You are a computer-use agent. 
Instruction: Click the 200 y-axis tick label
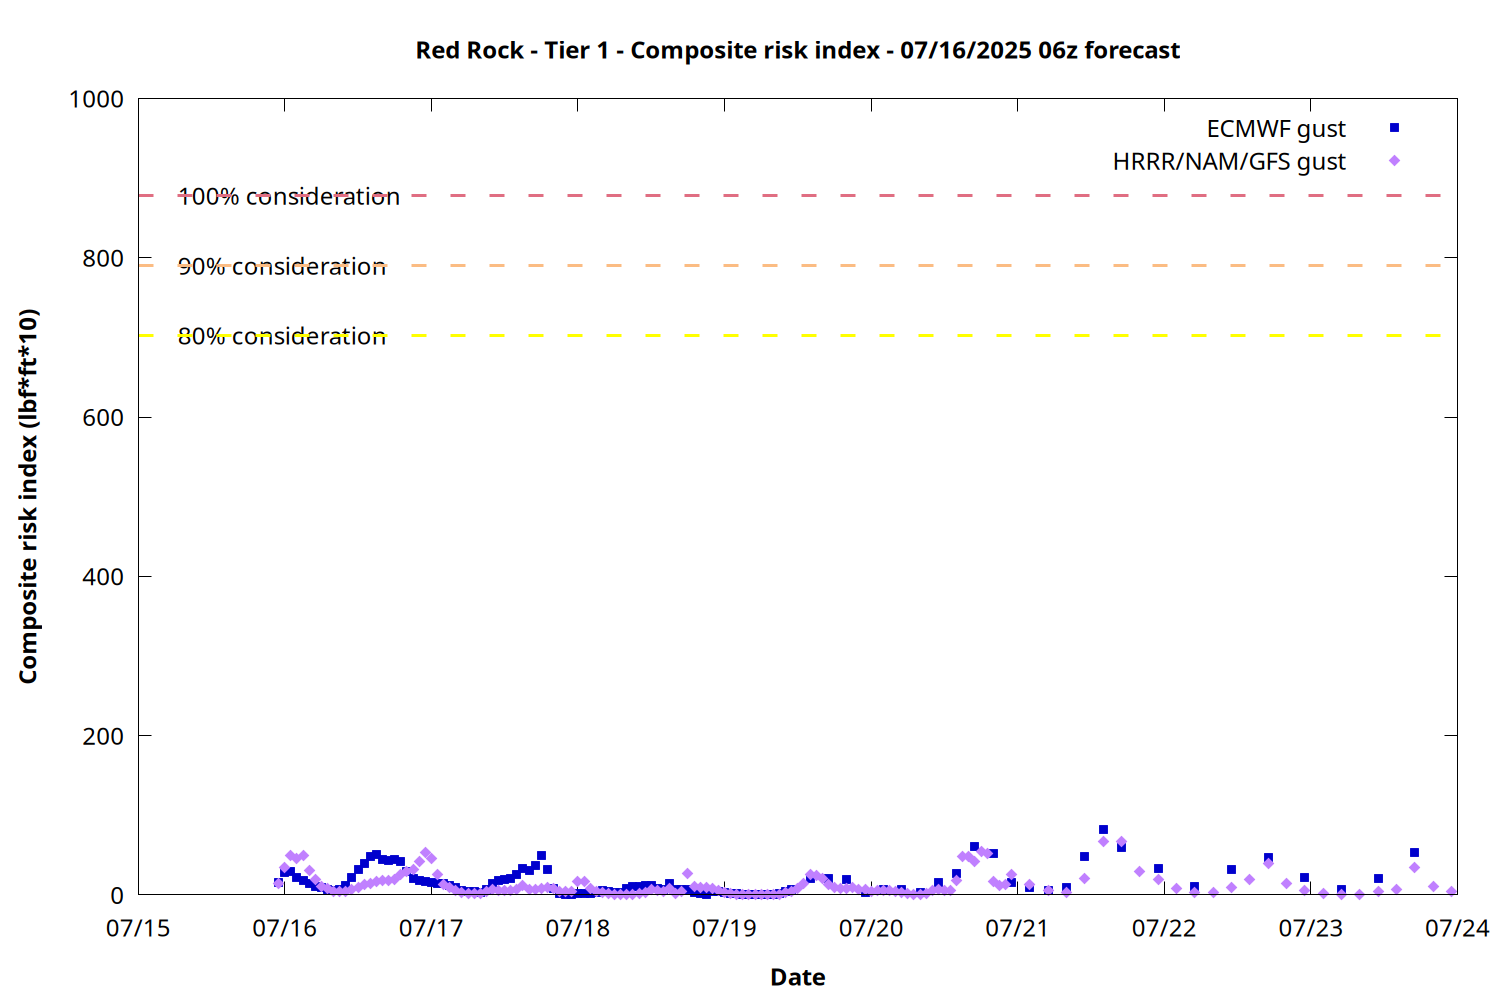[x=103, y=736]
